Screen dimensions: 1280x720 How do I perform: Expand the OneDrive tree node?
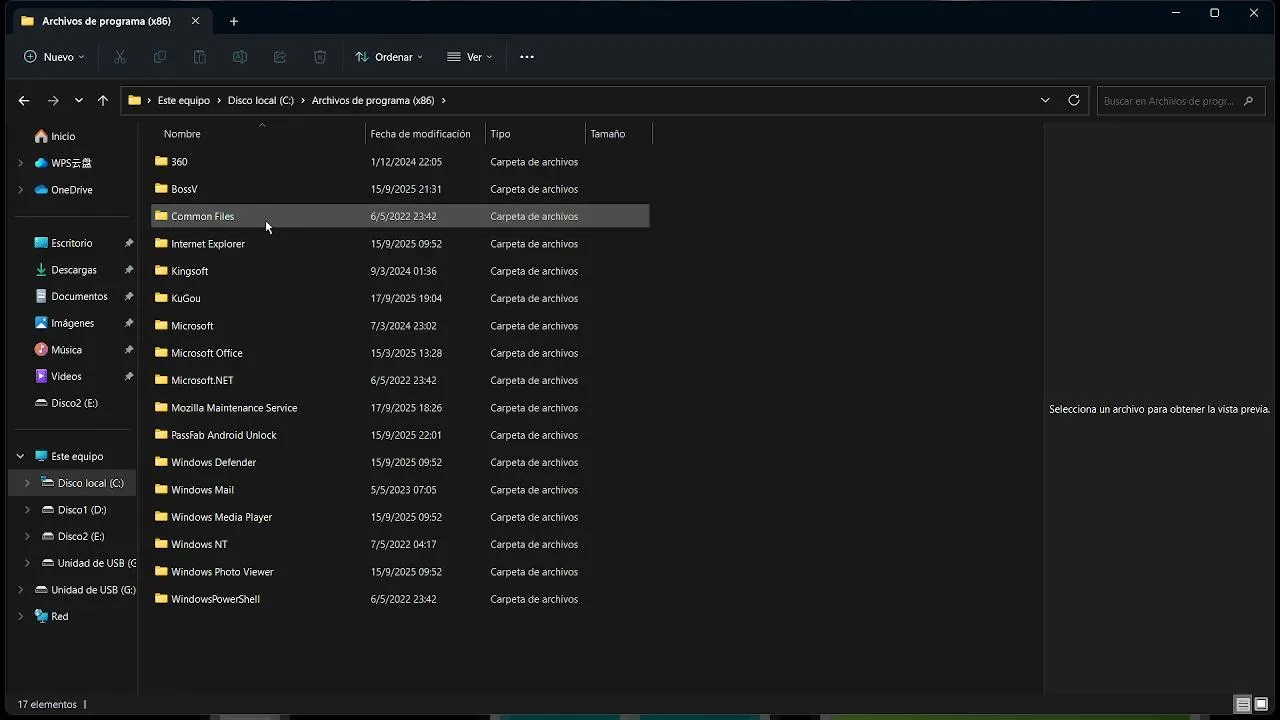pyautogui.click(x=20, y=190)
